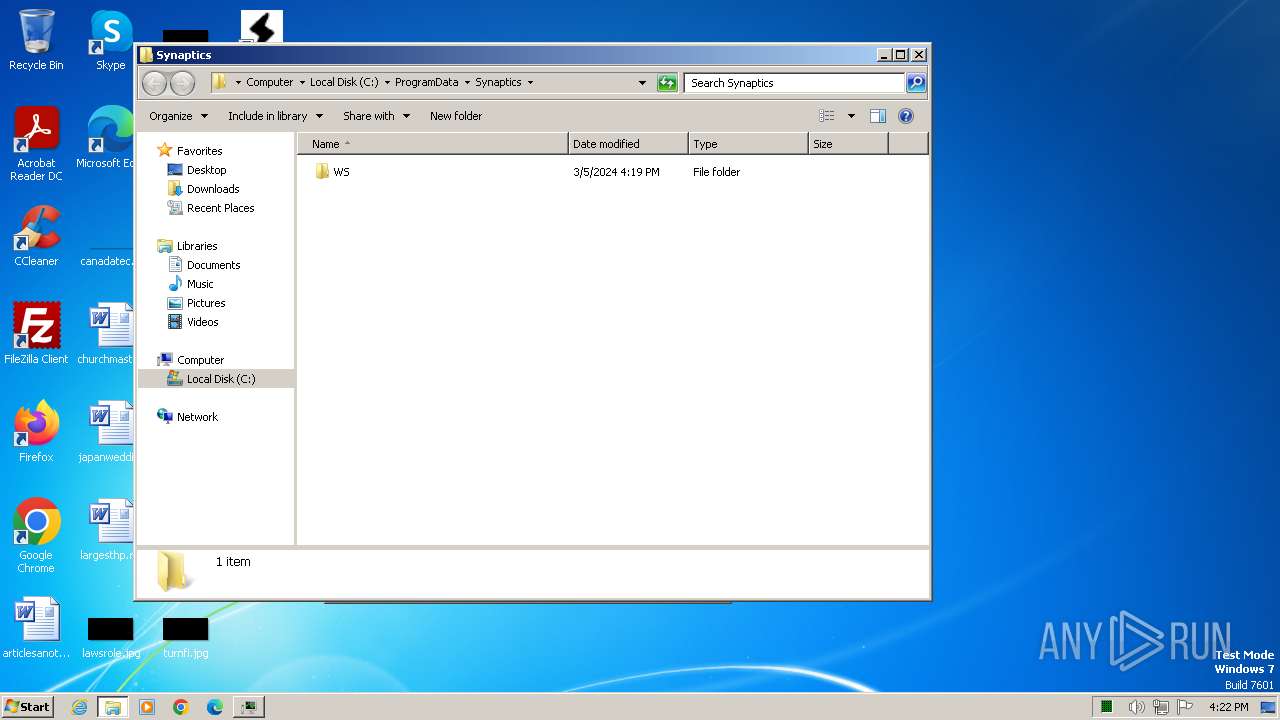This screenshot has width=1280, height=720.
Task: Click the search magnifier icon
Action: (915, 83)
